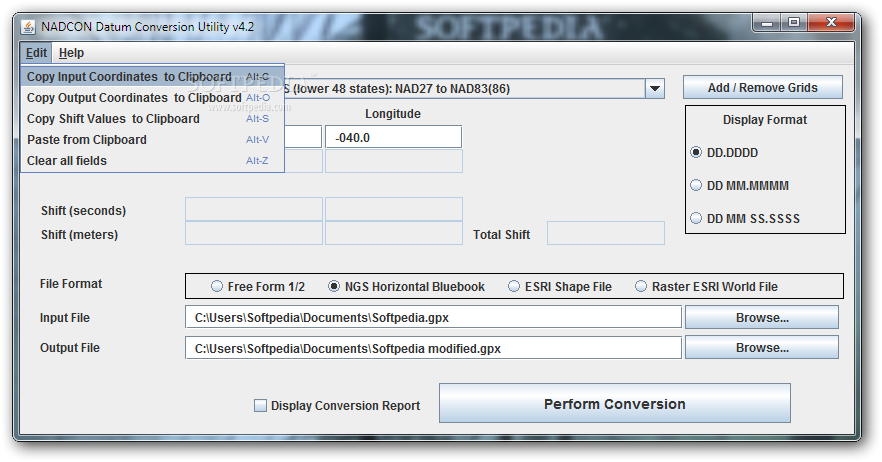Image resolution: width=882 pixels, height=462 pixels.
Task: Click the Output File path field
Action: click(433, 348)
